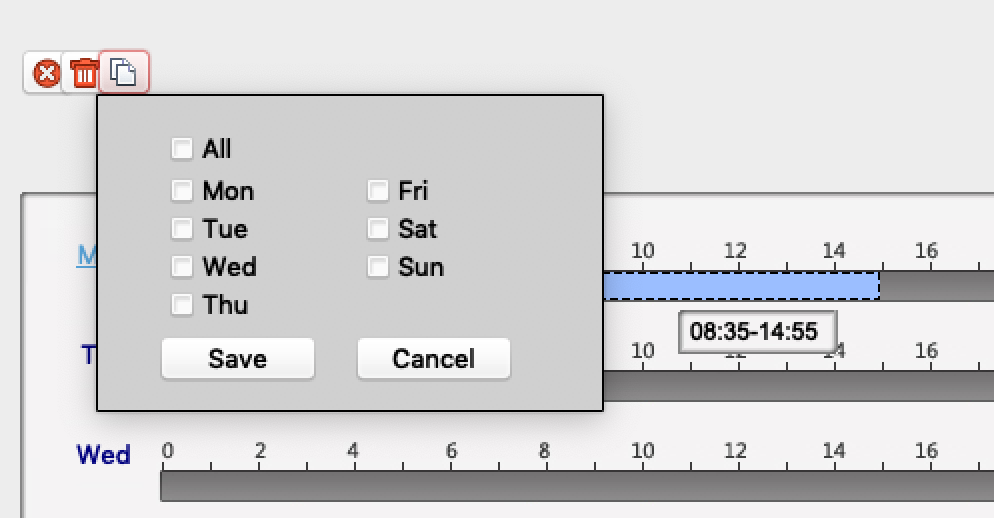Tick the Tue checkbox
The image size is (994, 518).
coord(182,229)
